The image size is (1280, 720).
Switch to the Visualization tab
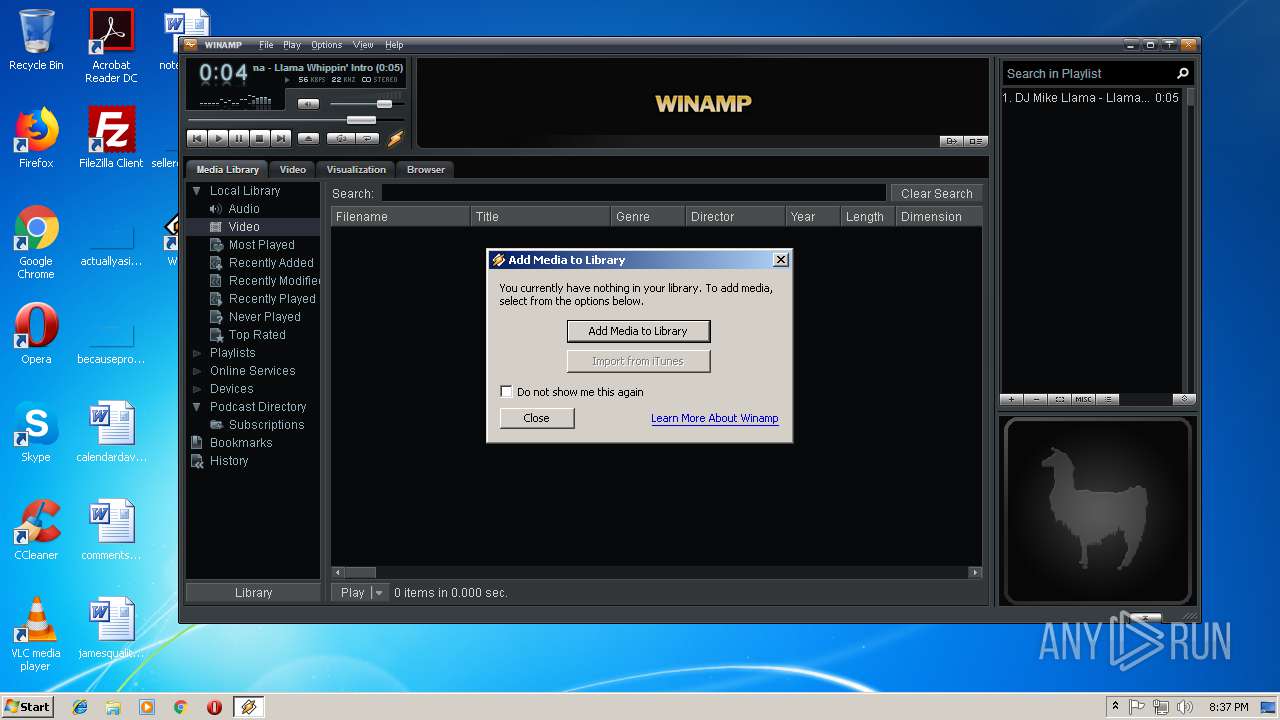click(x=356, y=170)
